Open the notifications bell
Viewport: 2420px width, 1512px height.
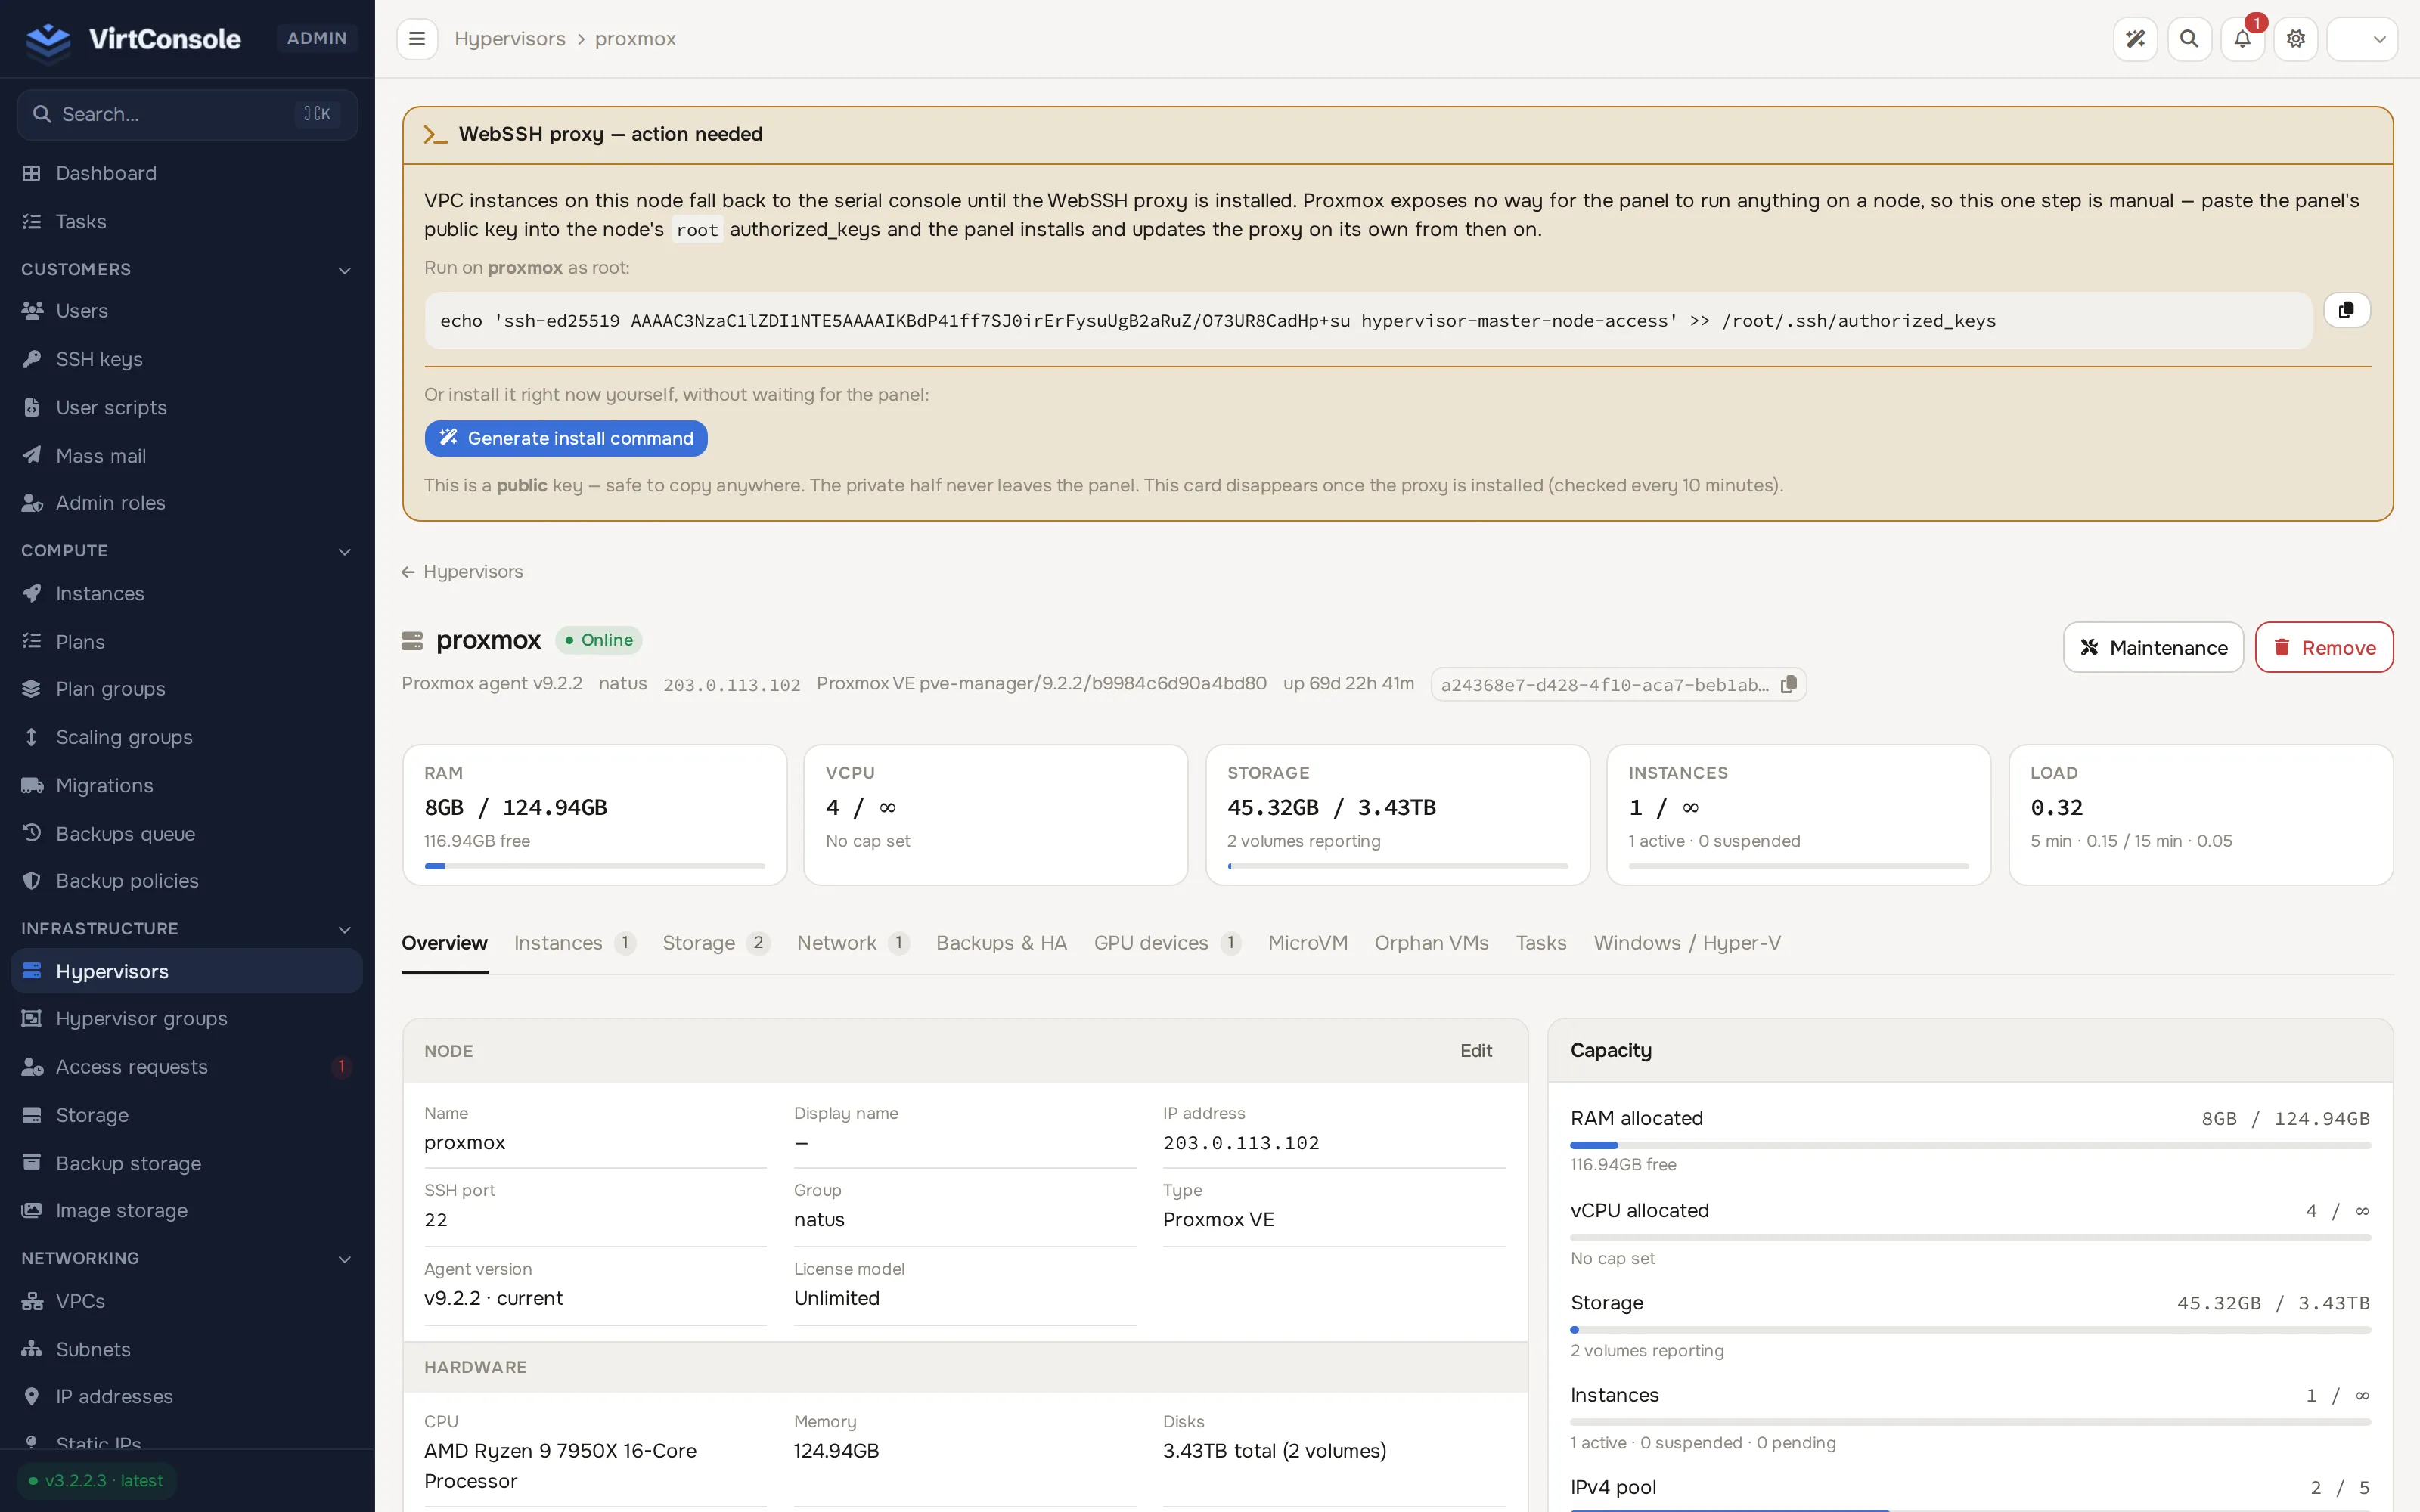click(x=2242, y=39)
